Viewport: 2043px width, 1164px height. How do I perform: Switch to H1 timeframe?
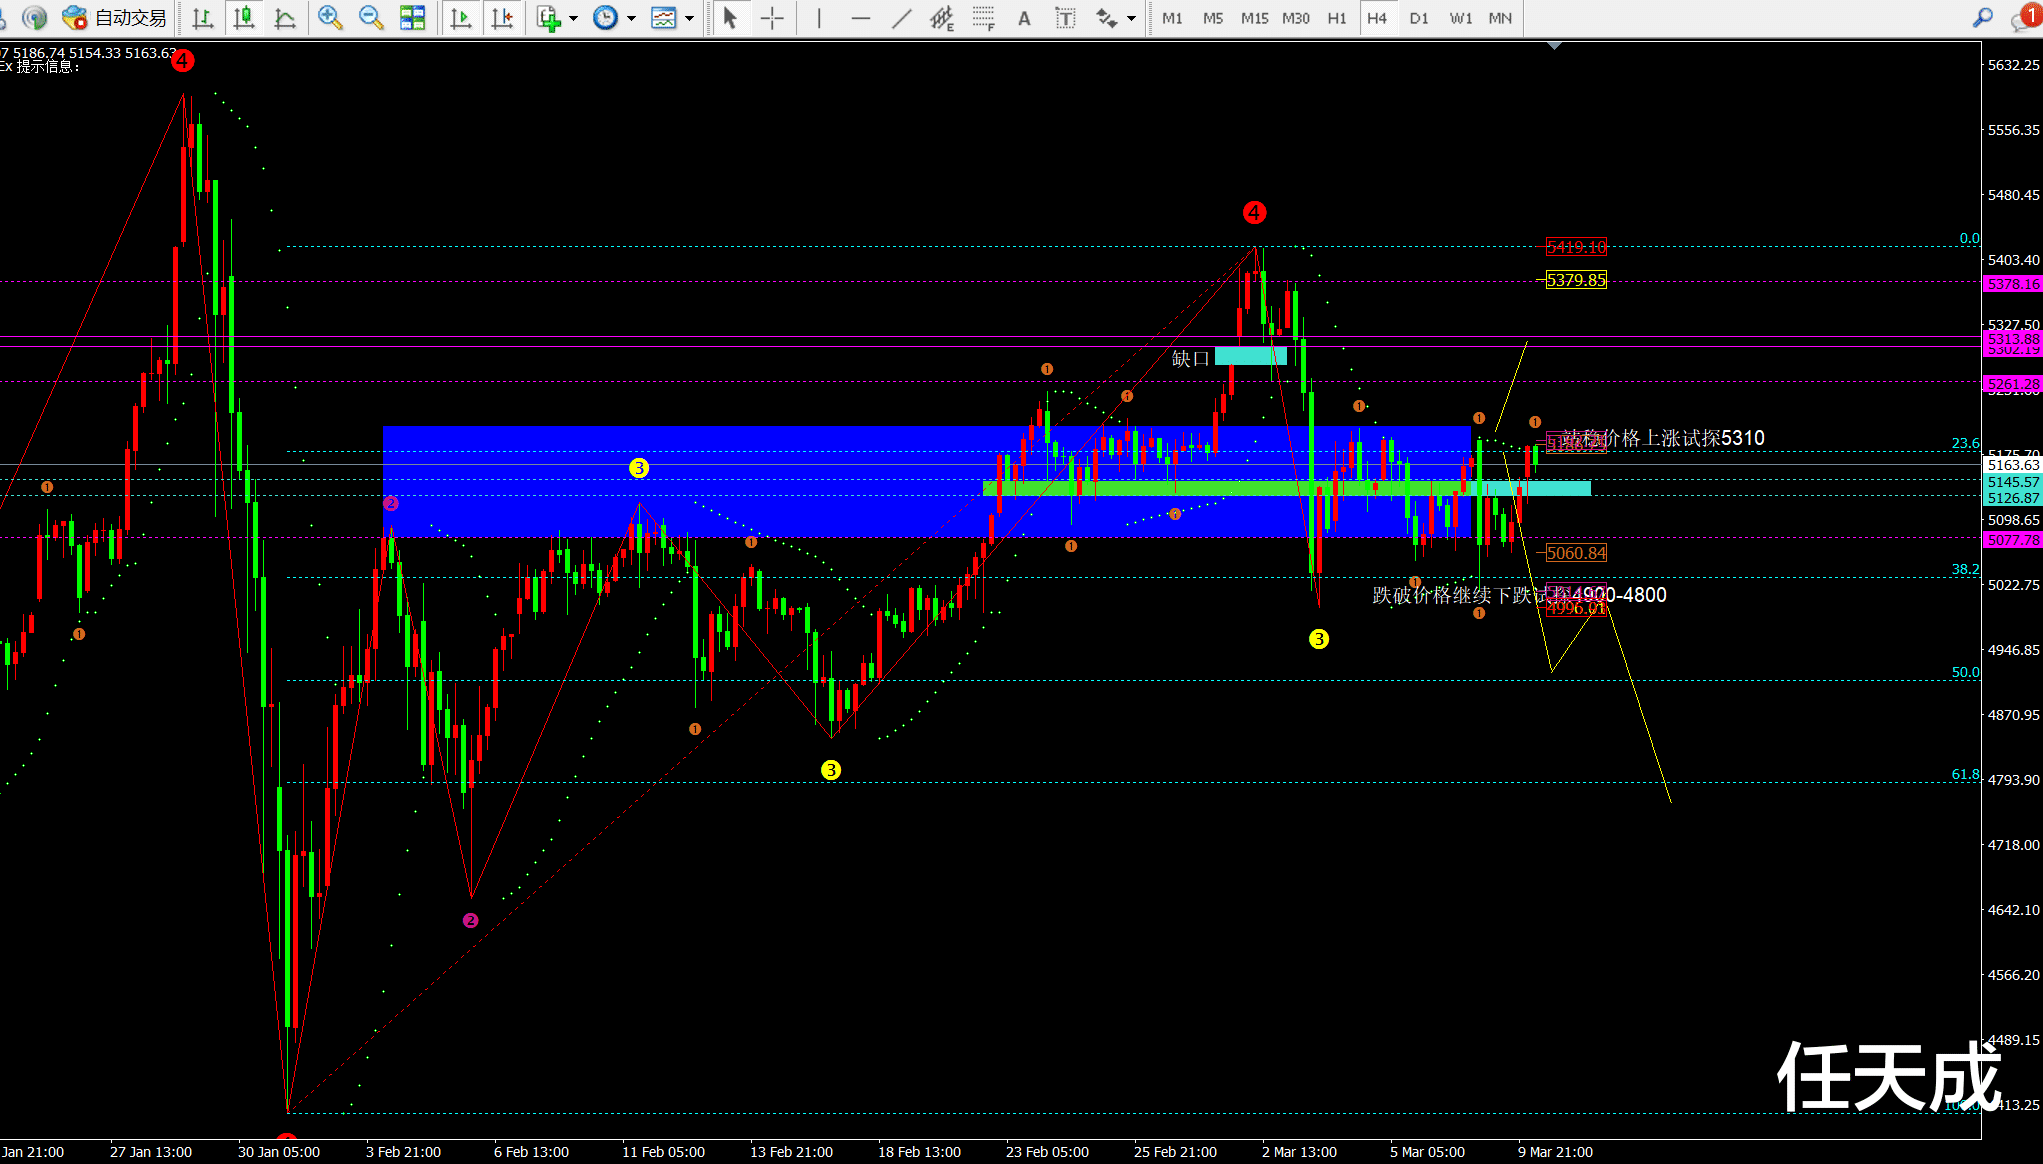(1337, 18)
